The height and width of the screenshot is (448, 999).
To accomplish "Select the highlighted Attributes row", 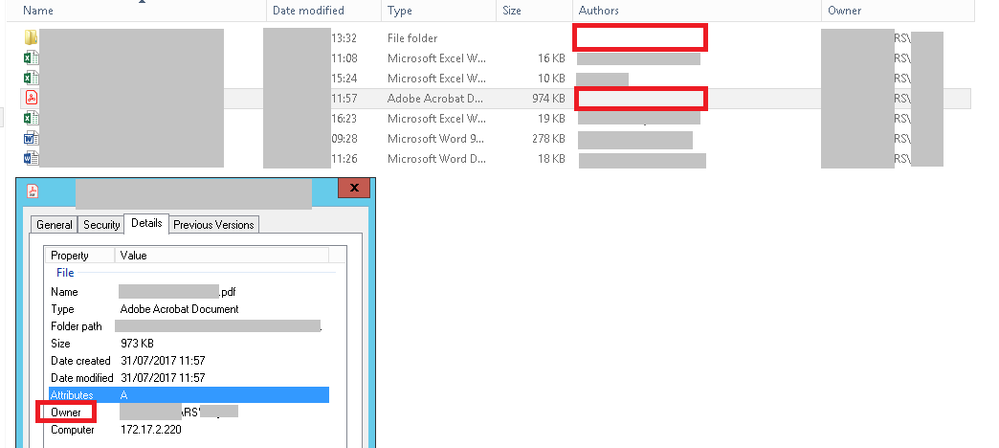I will tap(189, 395).
